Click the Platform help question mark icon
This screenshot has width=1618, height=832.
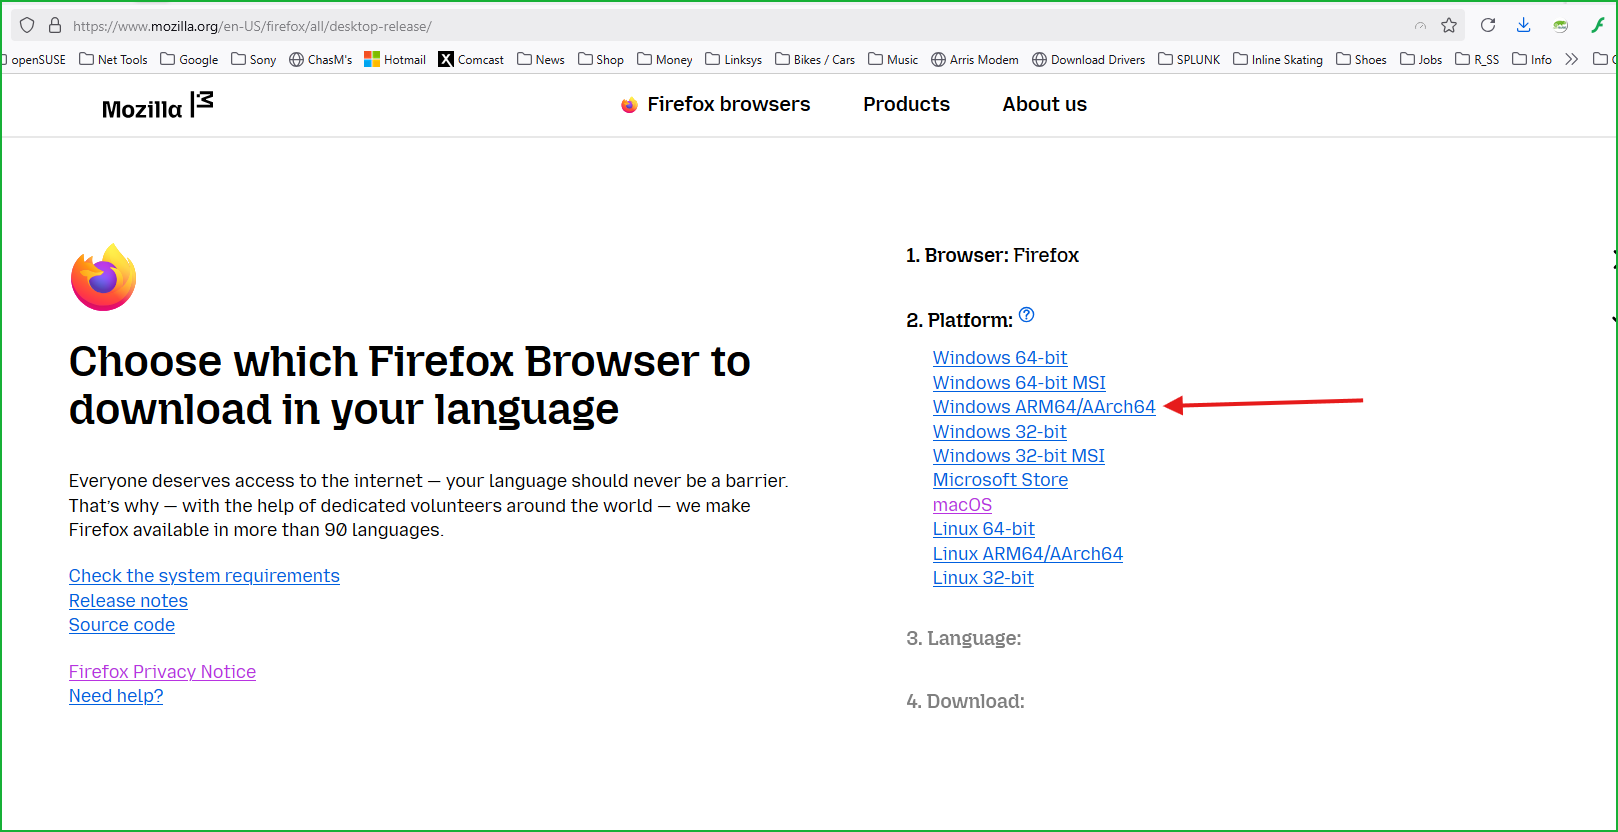coord(1027,315)
